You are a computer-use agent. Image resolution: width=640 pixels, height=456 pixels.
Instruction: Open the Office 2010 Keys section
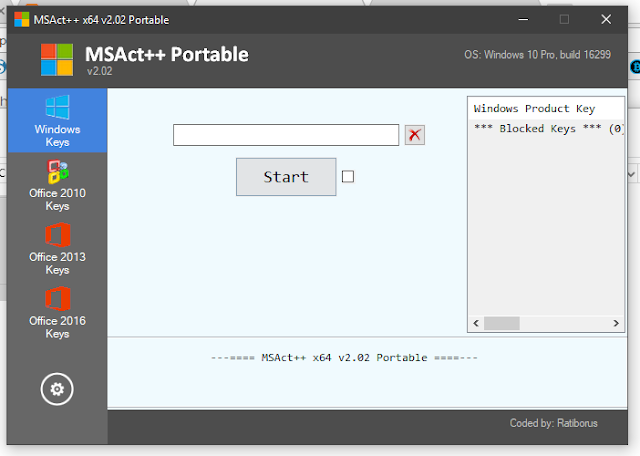point(57,185)
